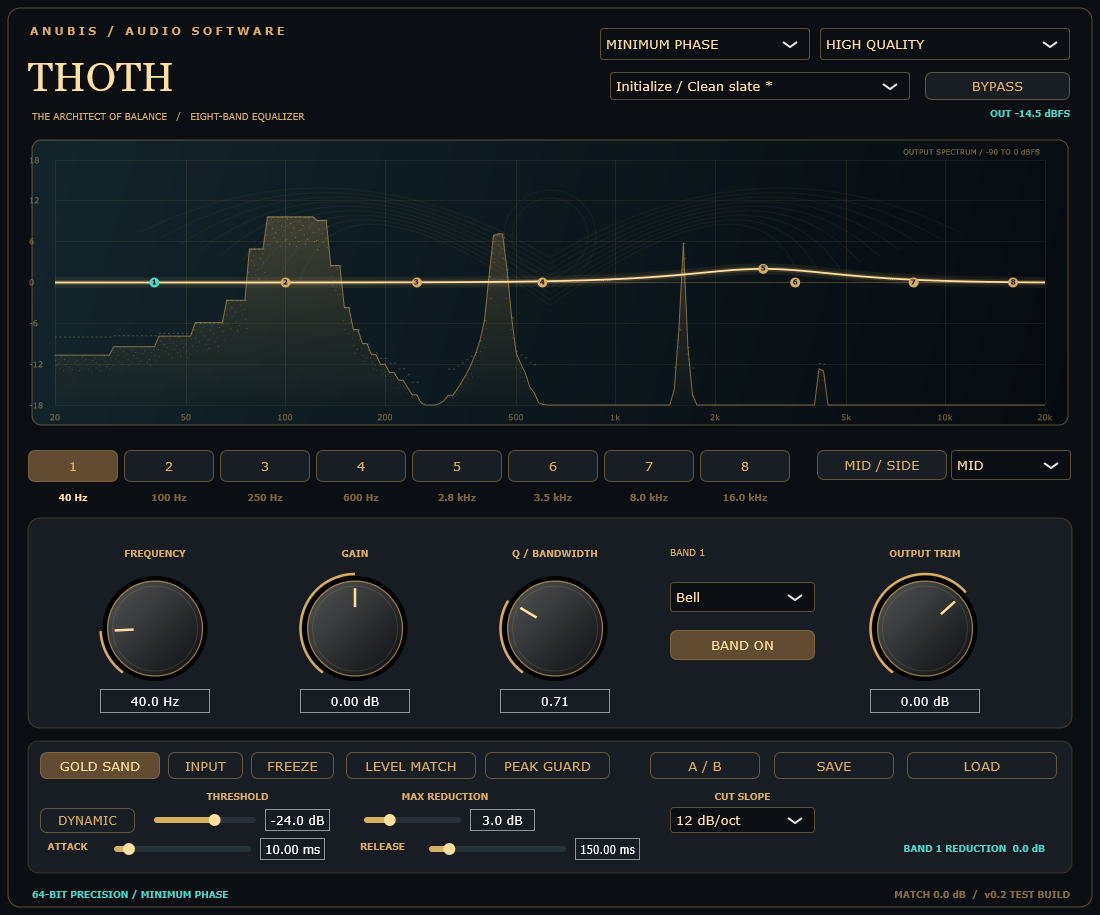Click the THOTH title logo
This screenshot has width=1100, height=915.
point(100,76)
